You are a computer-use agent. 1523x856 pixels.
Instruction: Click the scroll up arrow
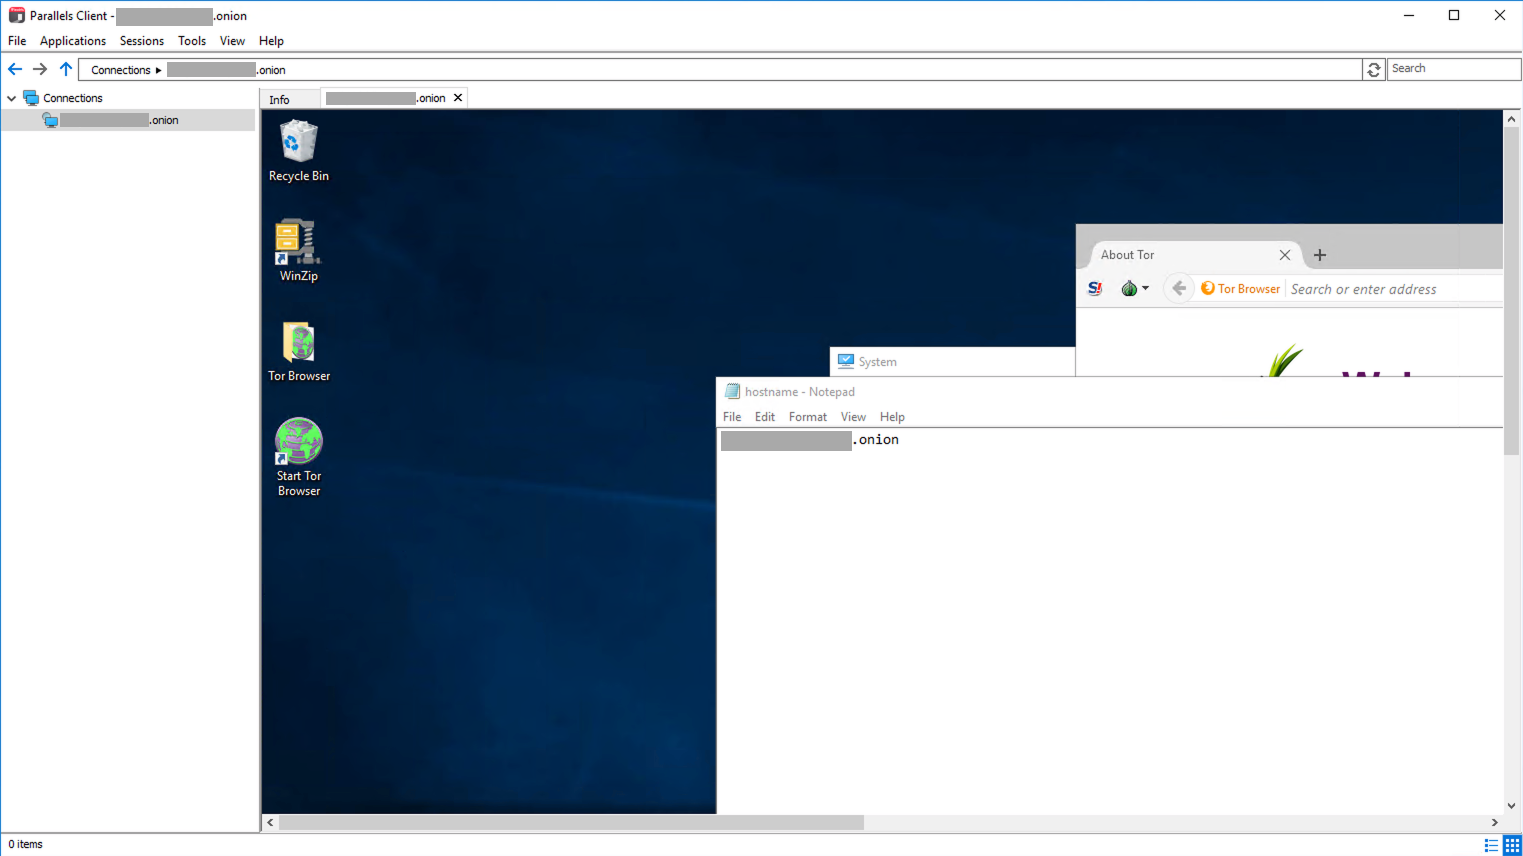tap(1511, 118)
